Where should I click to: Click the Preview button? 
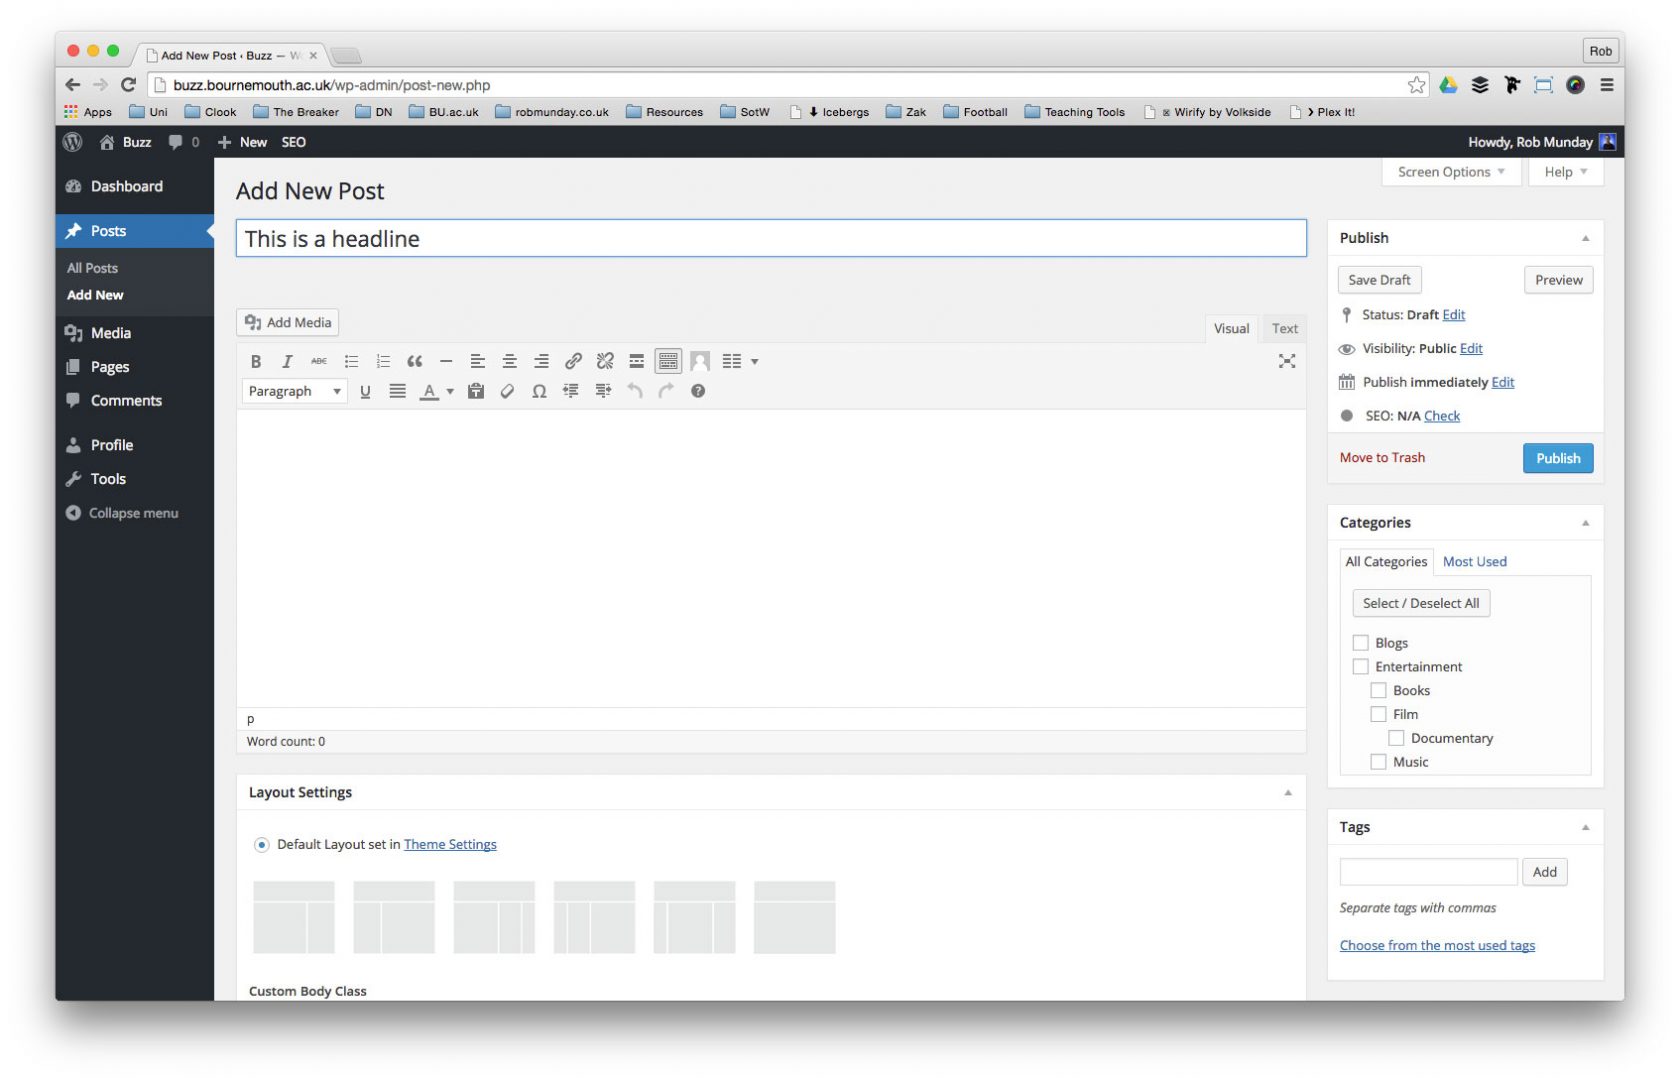point(1558,280)
